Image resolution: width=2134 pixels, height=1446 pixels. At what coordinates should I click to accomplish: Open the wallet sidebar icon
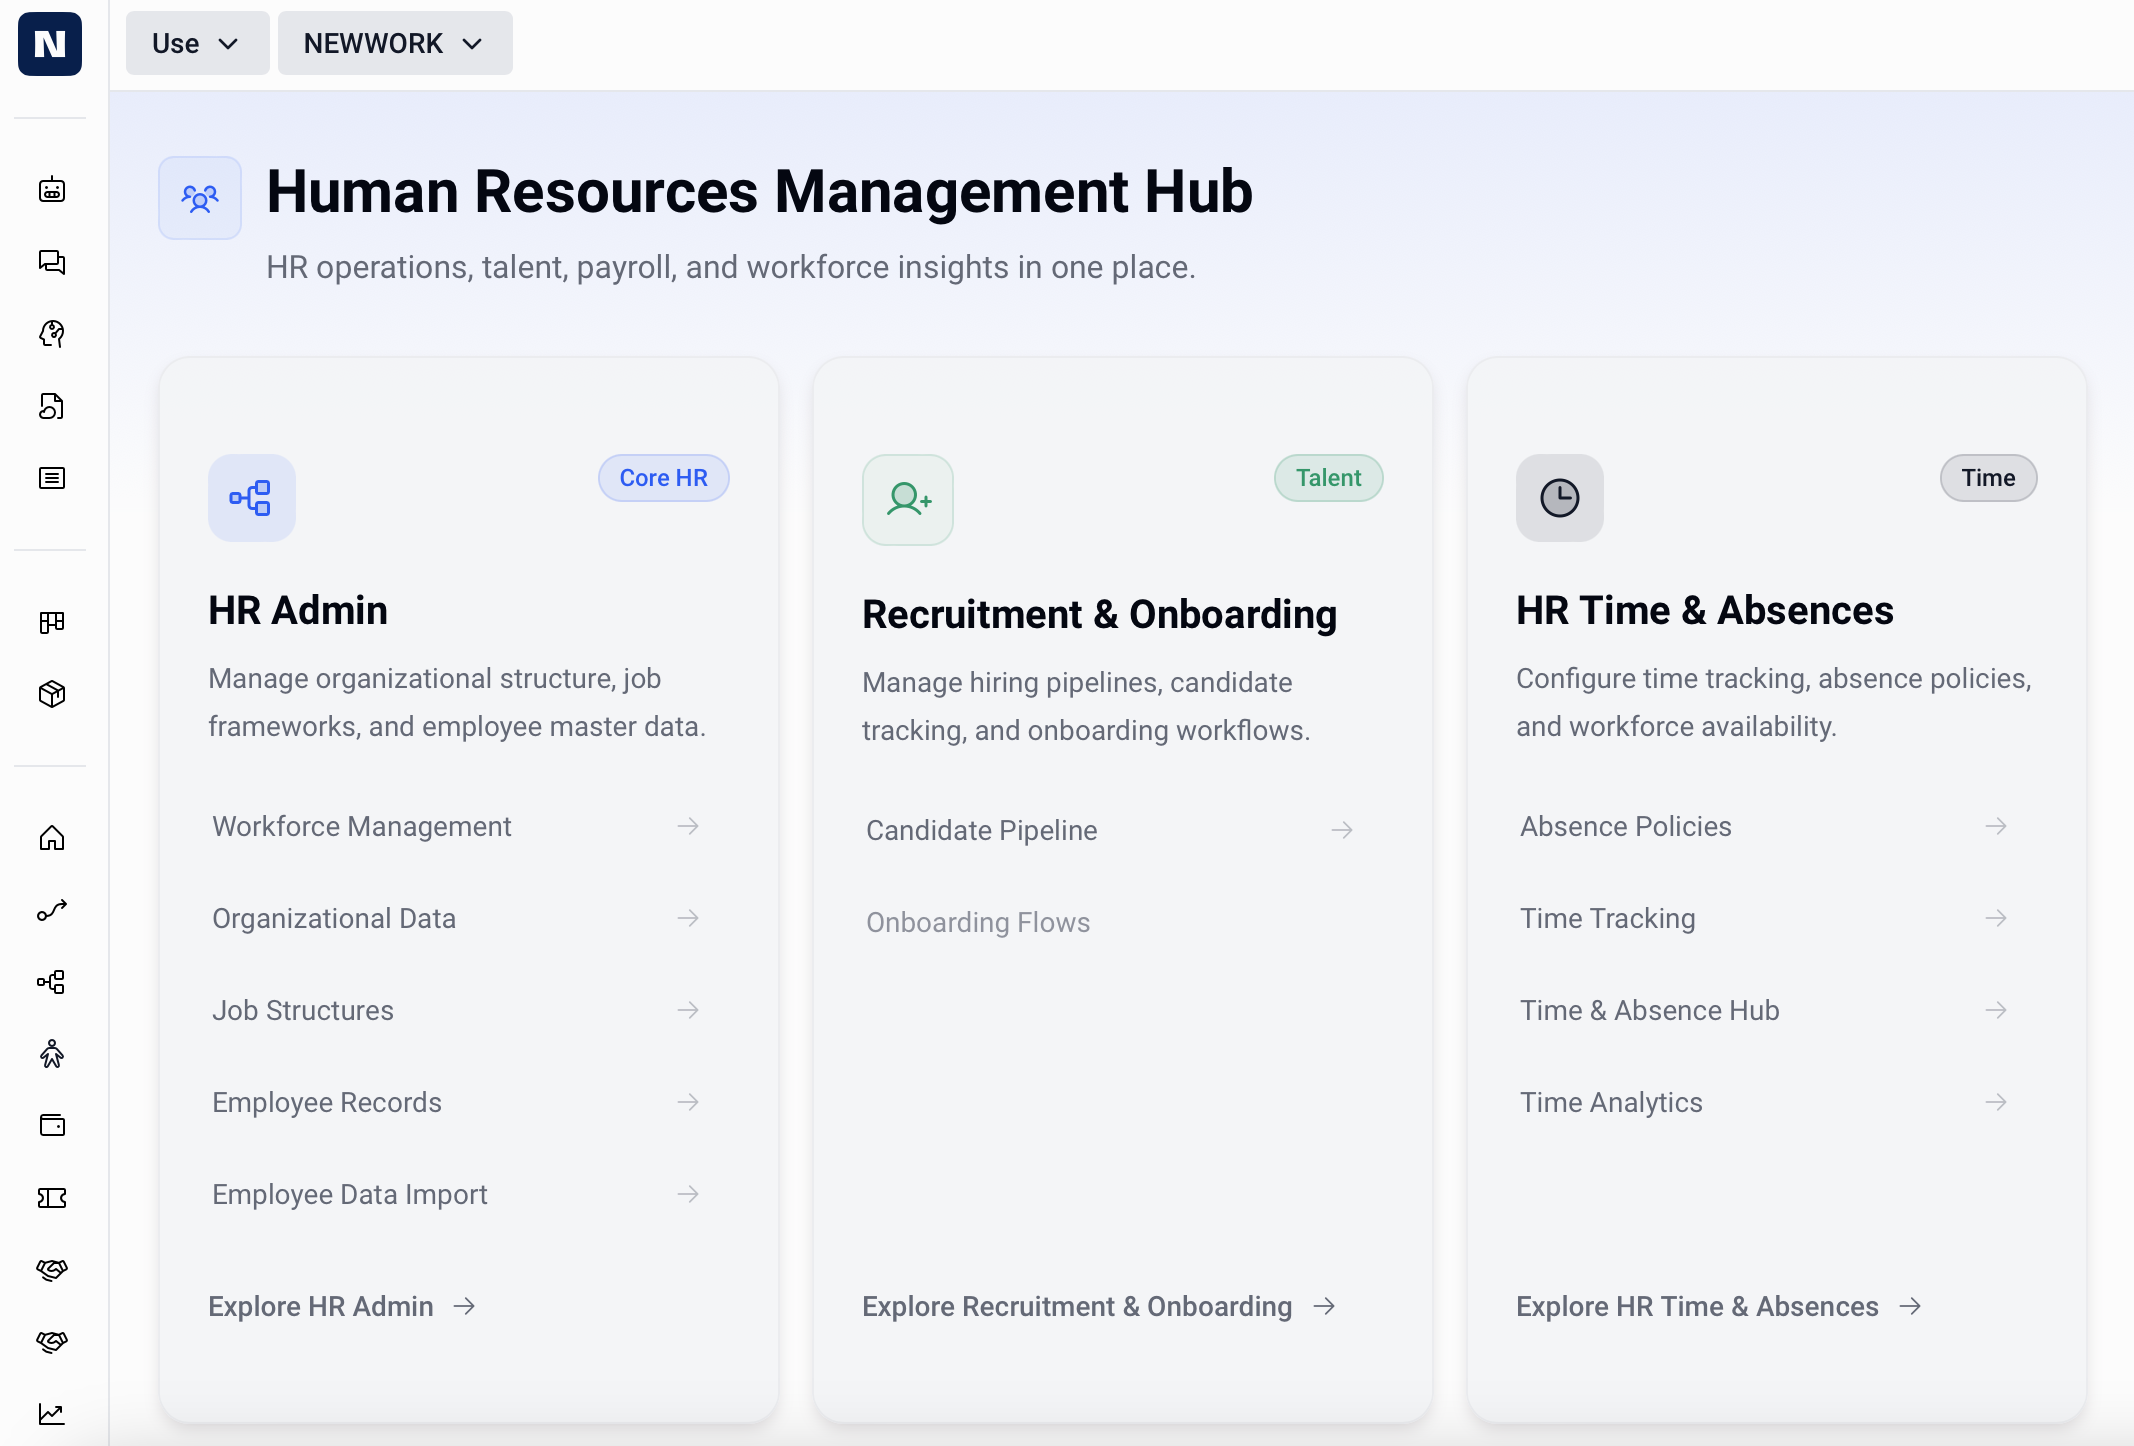pyautogui.click(x=52, y=1126)
